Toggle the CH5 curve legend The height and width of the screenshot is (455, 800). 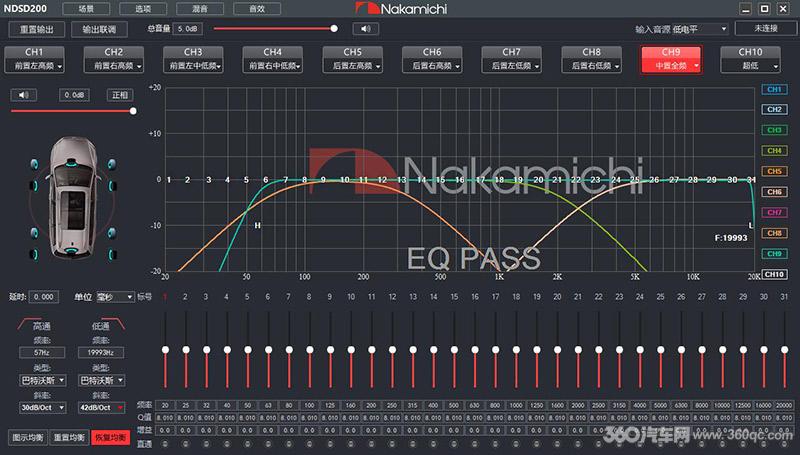(x=774, y=171)
